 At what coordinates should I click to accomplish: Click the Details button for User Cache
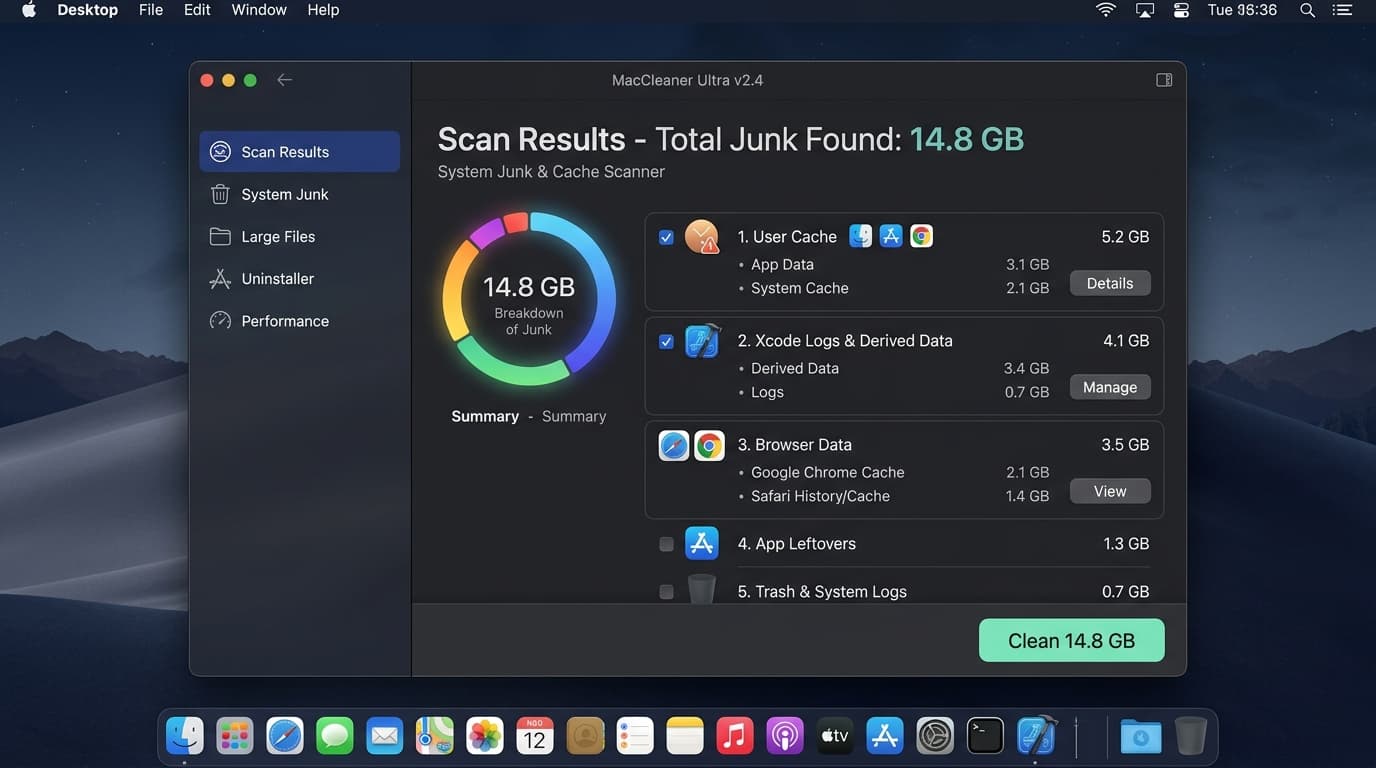(x=1110, y=283)
